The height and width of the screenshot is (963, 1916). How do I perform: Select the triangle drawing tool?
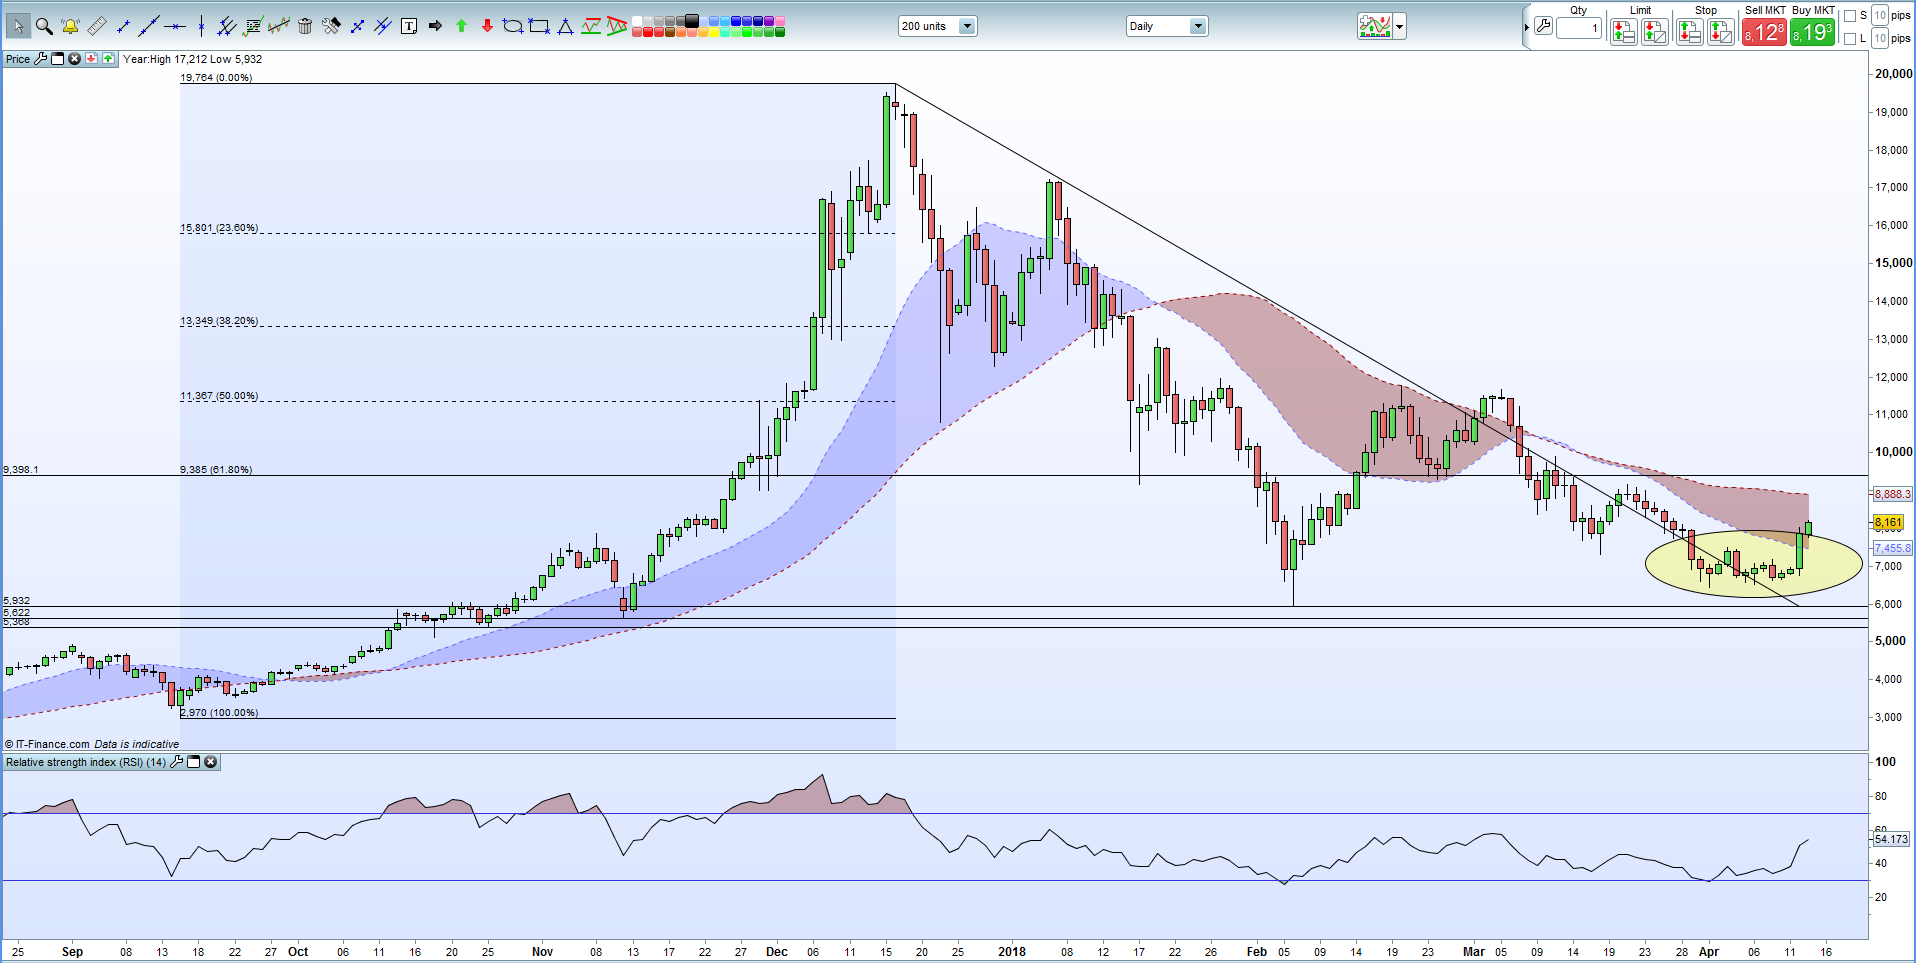pyautogui.click(x=565, y=26)
